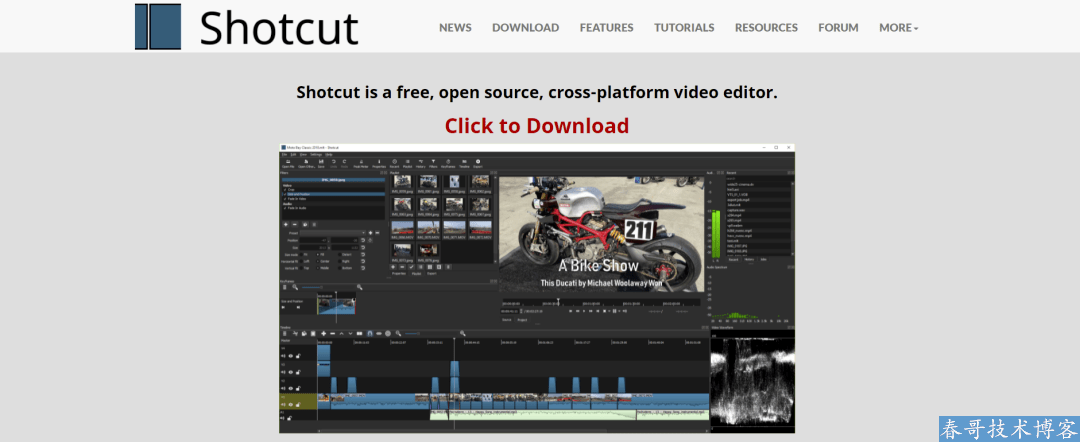Toggle the Crop filter checkbox
The height and width of the screenshot is (442, 1080).
coord(285,190)
